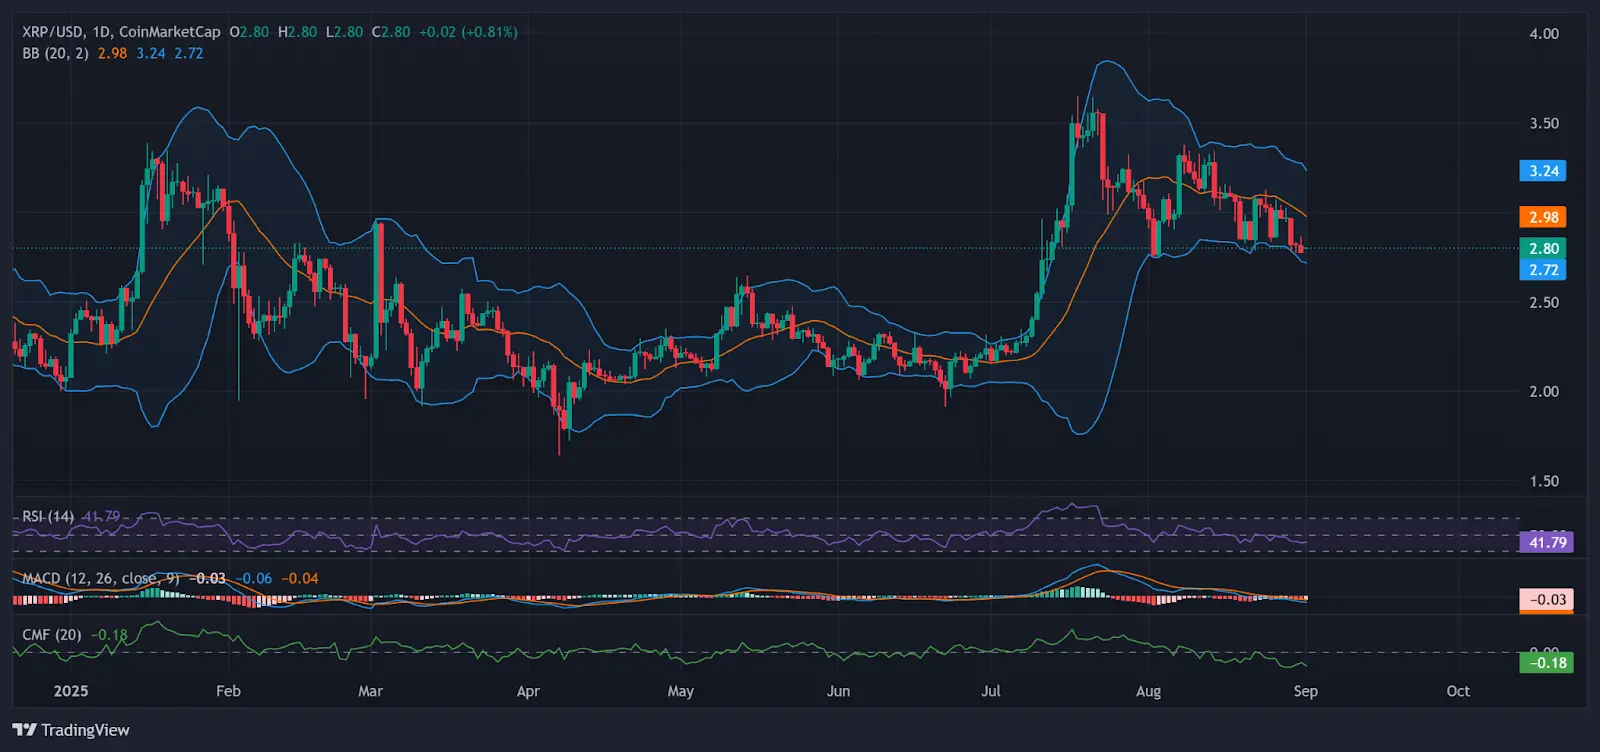The height and width of the screenshot is (752, 1600).
Task: Click the Sep time axis label
Action: 1305,691
